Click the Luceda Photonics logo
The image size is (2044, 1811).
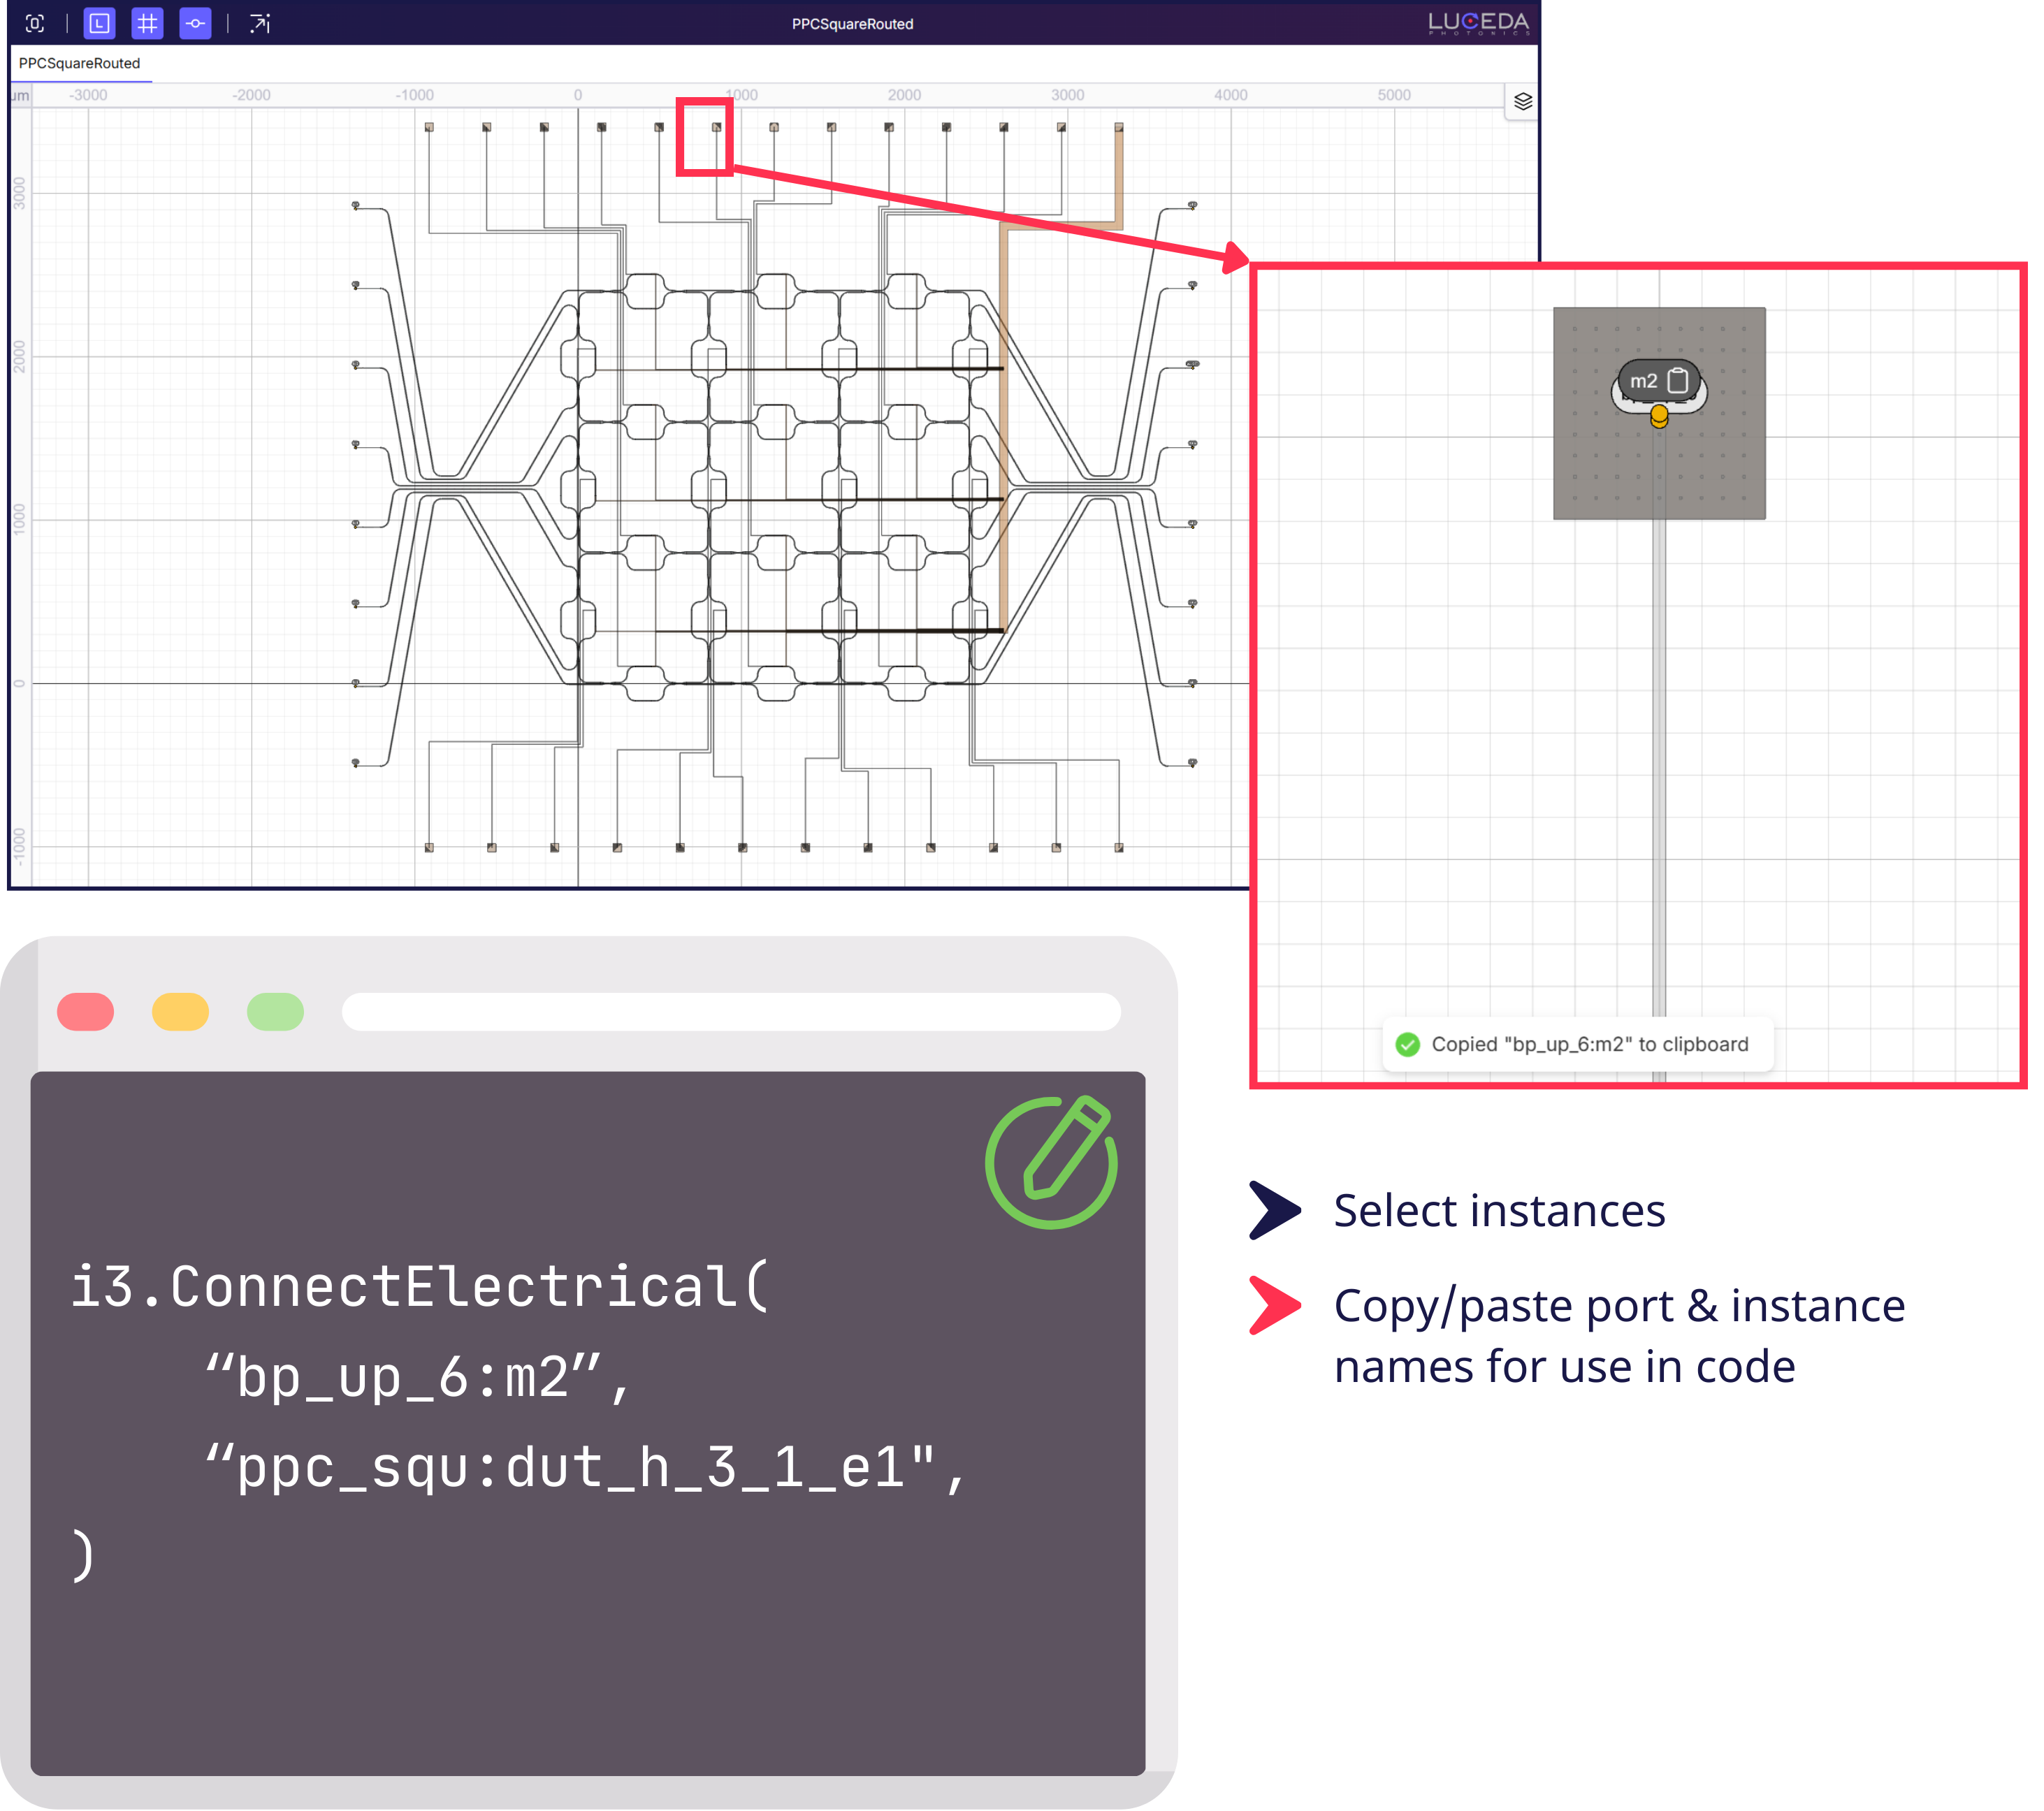pyautogui.click(x=1478, y=23)
